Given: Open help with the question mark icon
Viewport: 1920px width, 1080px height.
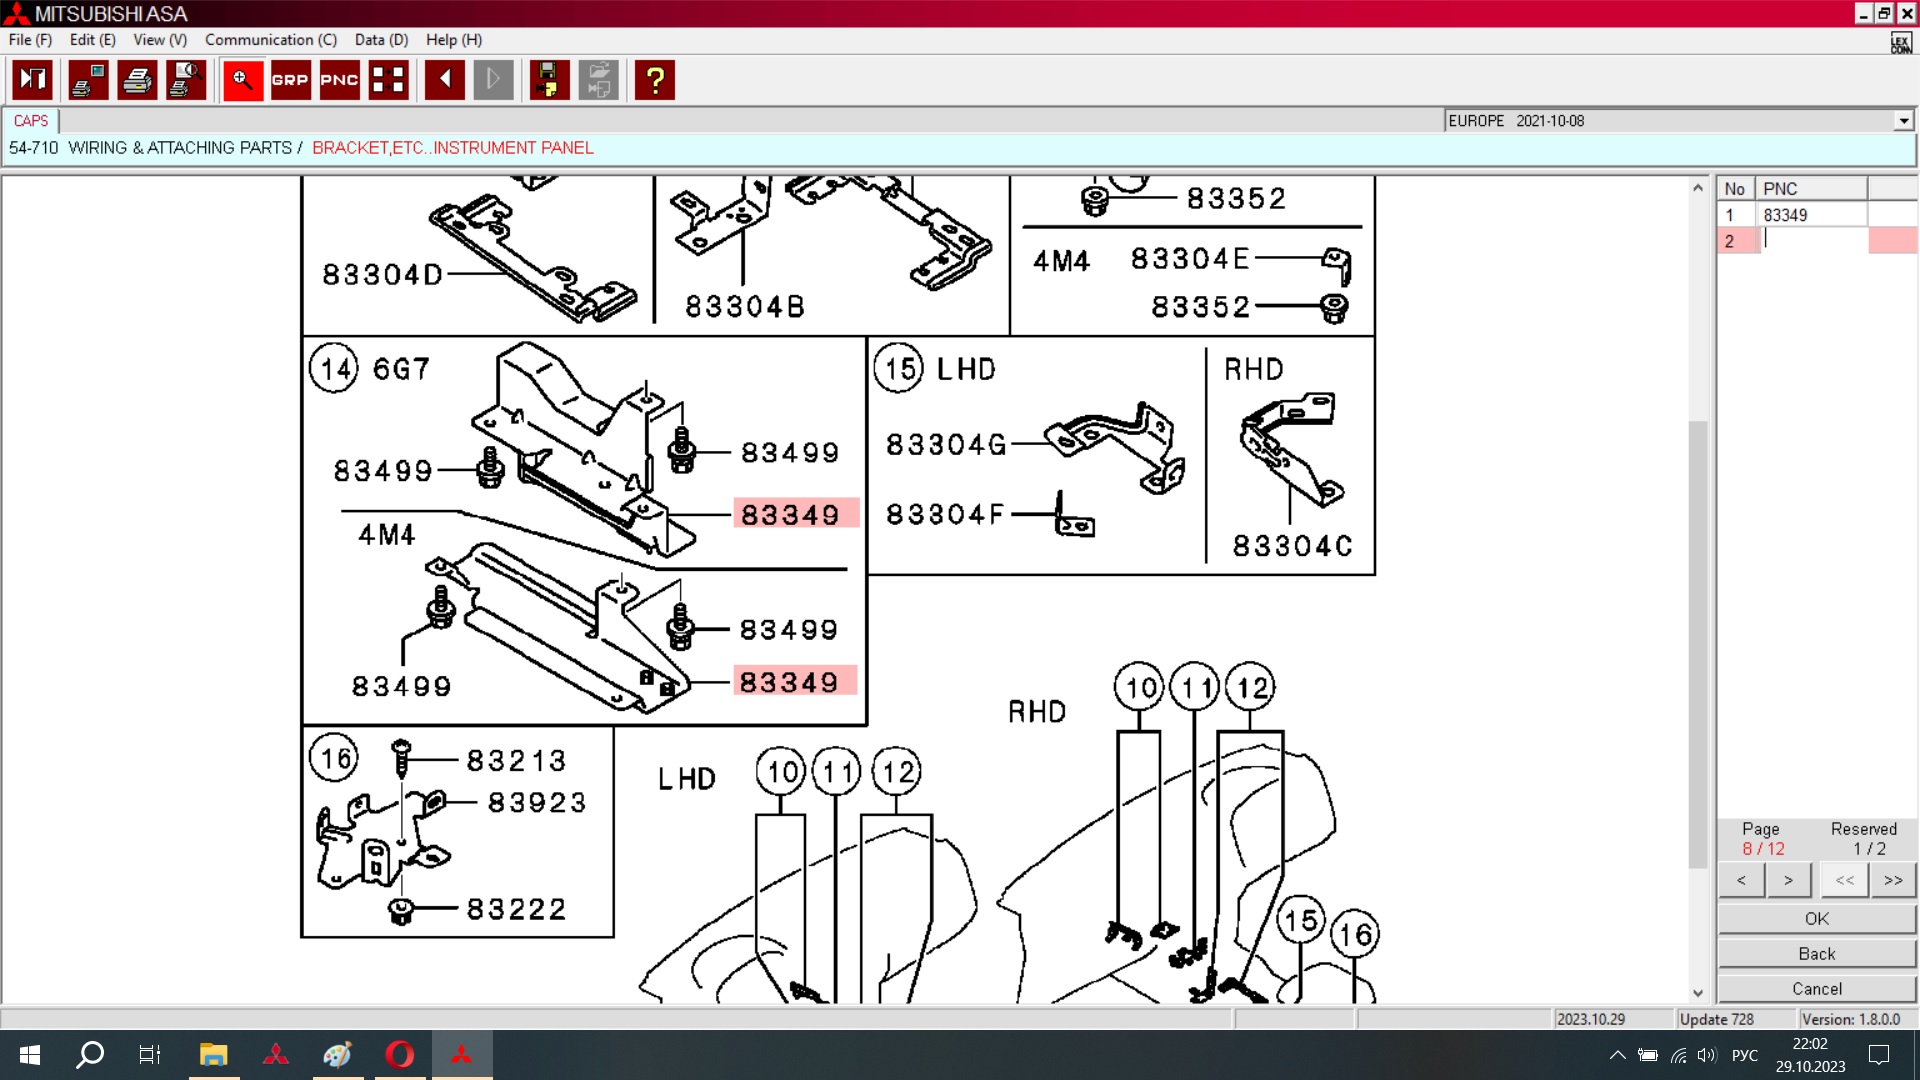Looking at the screenshot, I should 655,80.
